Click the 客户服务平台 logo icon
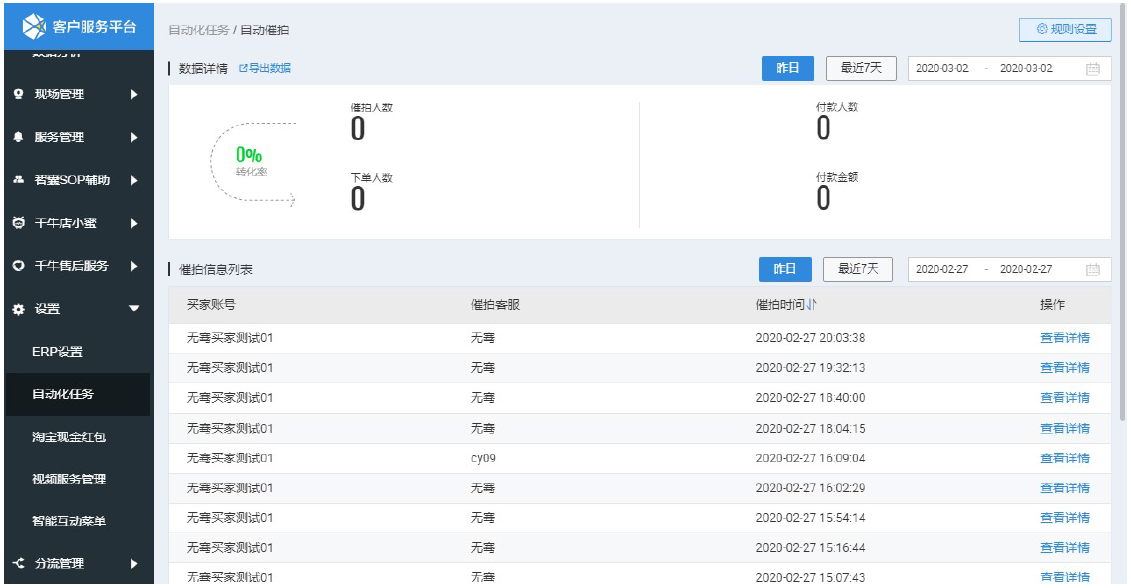Image resolution: width=1131 pixels, height=588 pixels. click(x=35, y=25)
